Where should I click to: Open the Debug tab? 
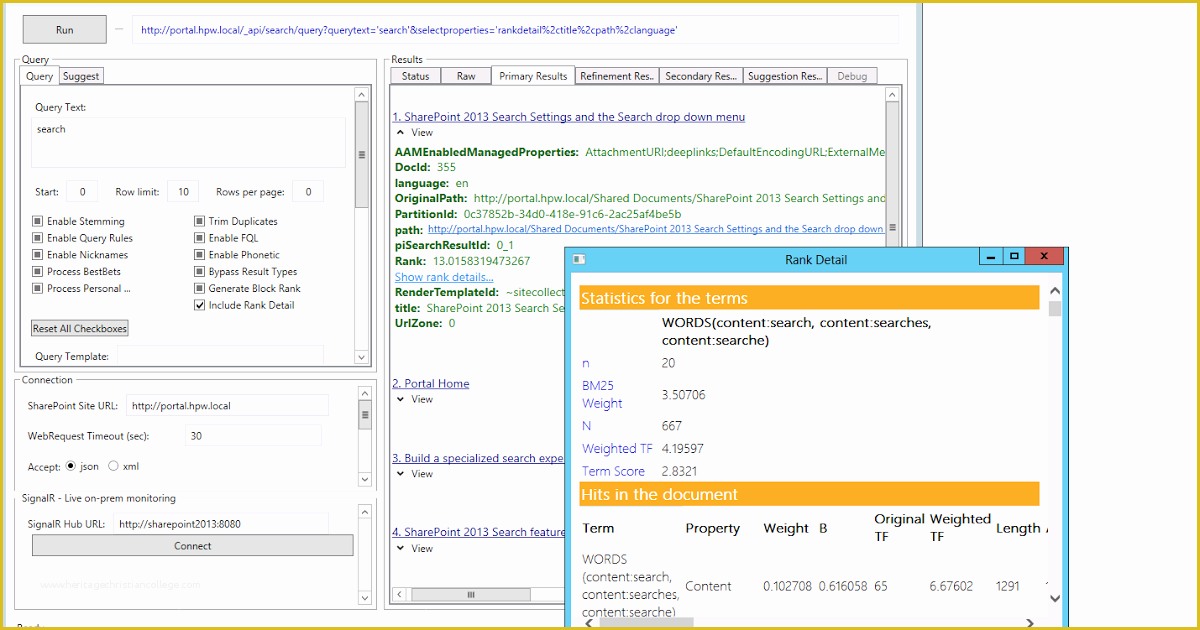click(852, 76)
